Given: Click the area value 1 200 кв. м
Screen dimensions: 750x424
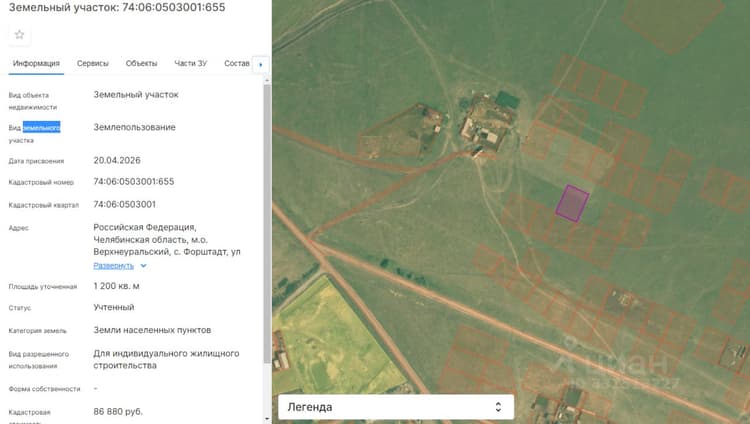Looking at the screenshot, I should [116, 286].
